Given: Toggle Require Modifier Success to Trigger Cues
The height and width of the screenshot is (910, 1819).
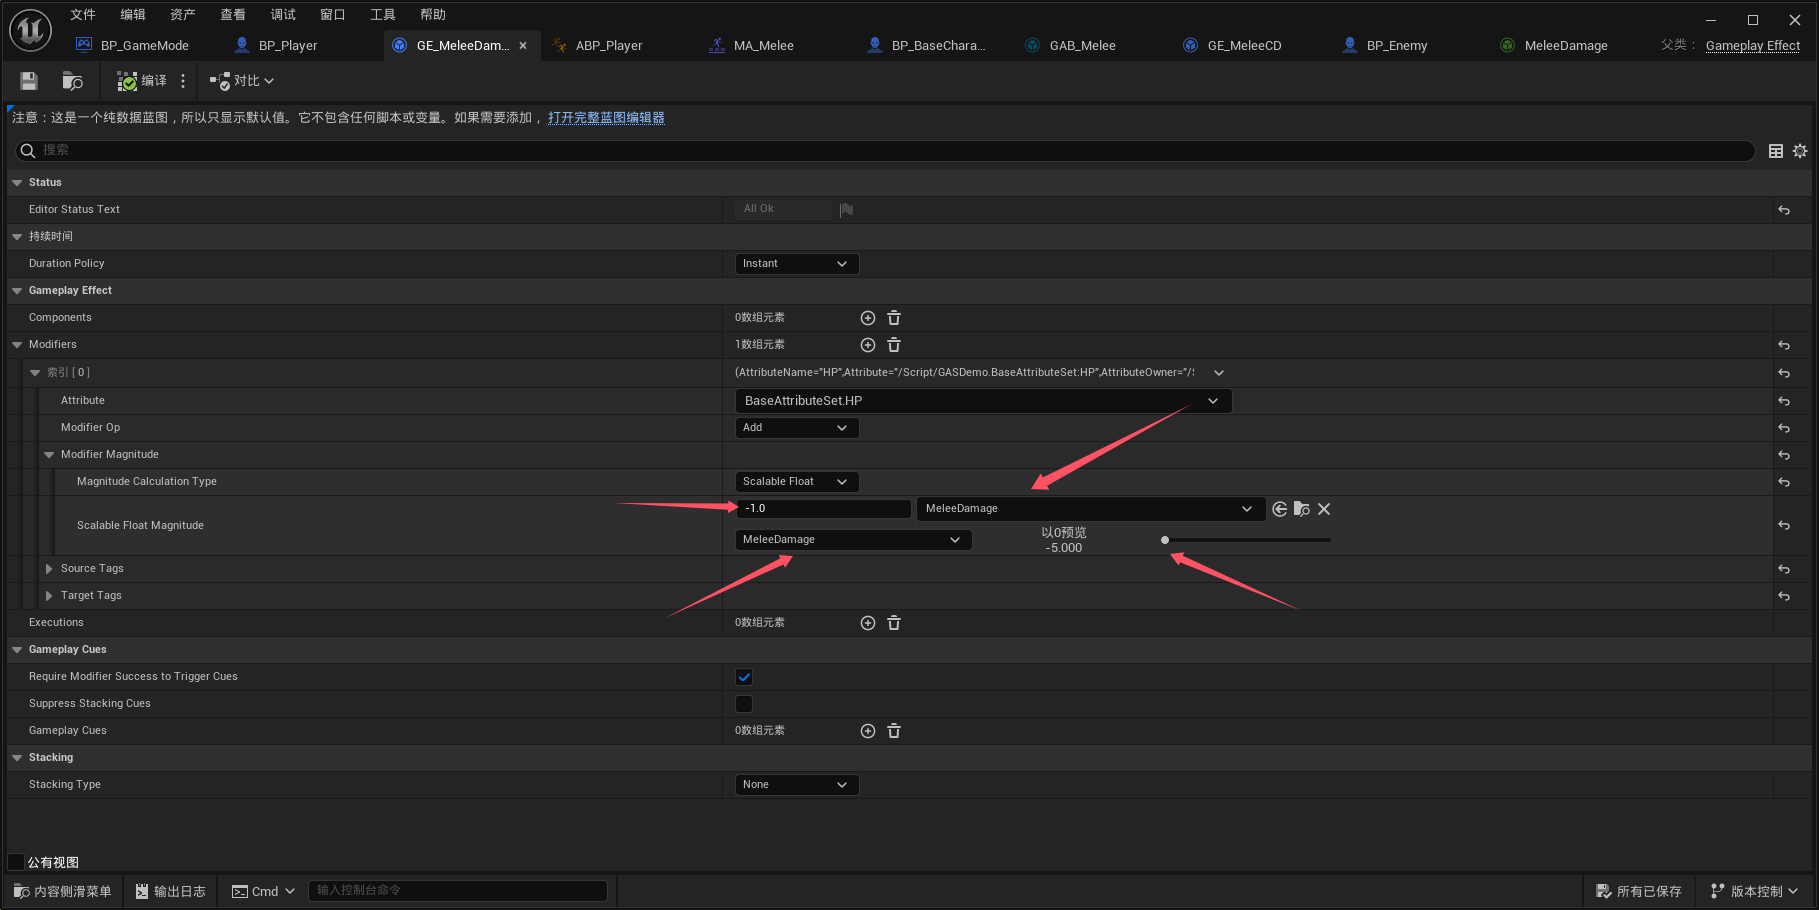Looking at the screenshot, I should [744, 677].
